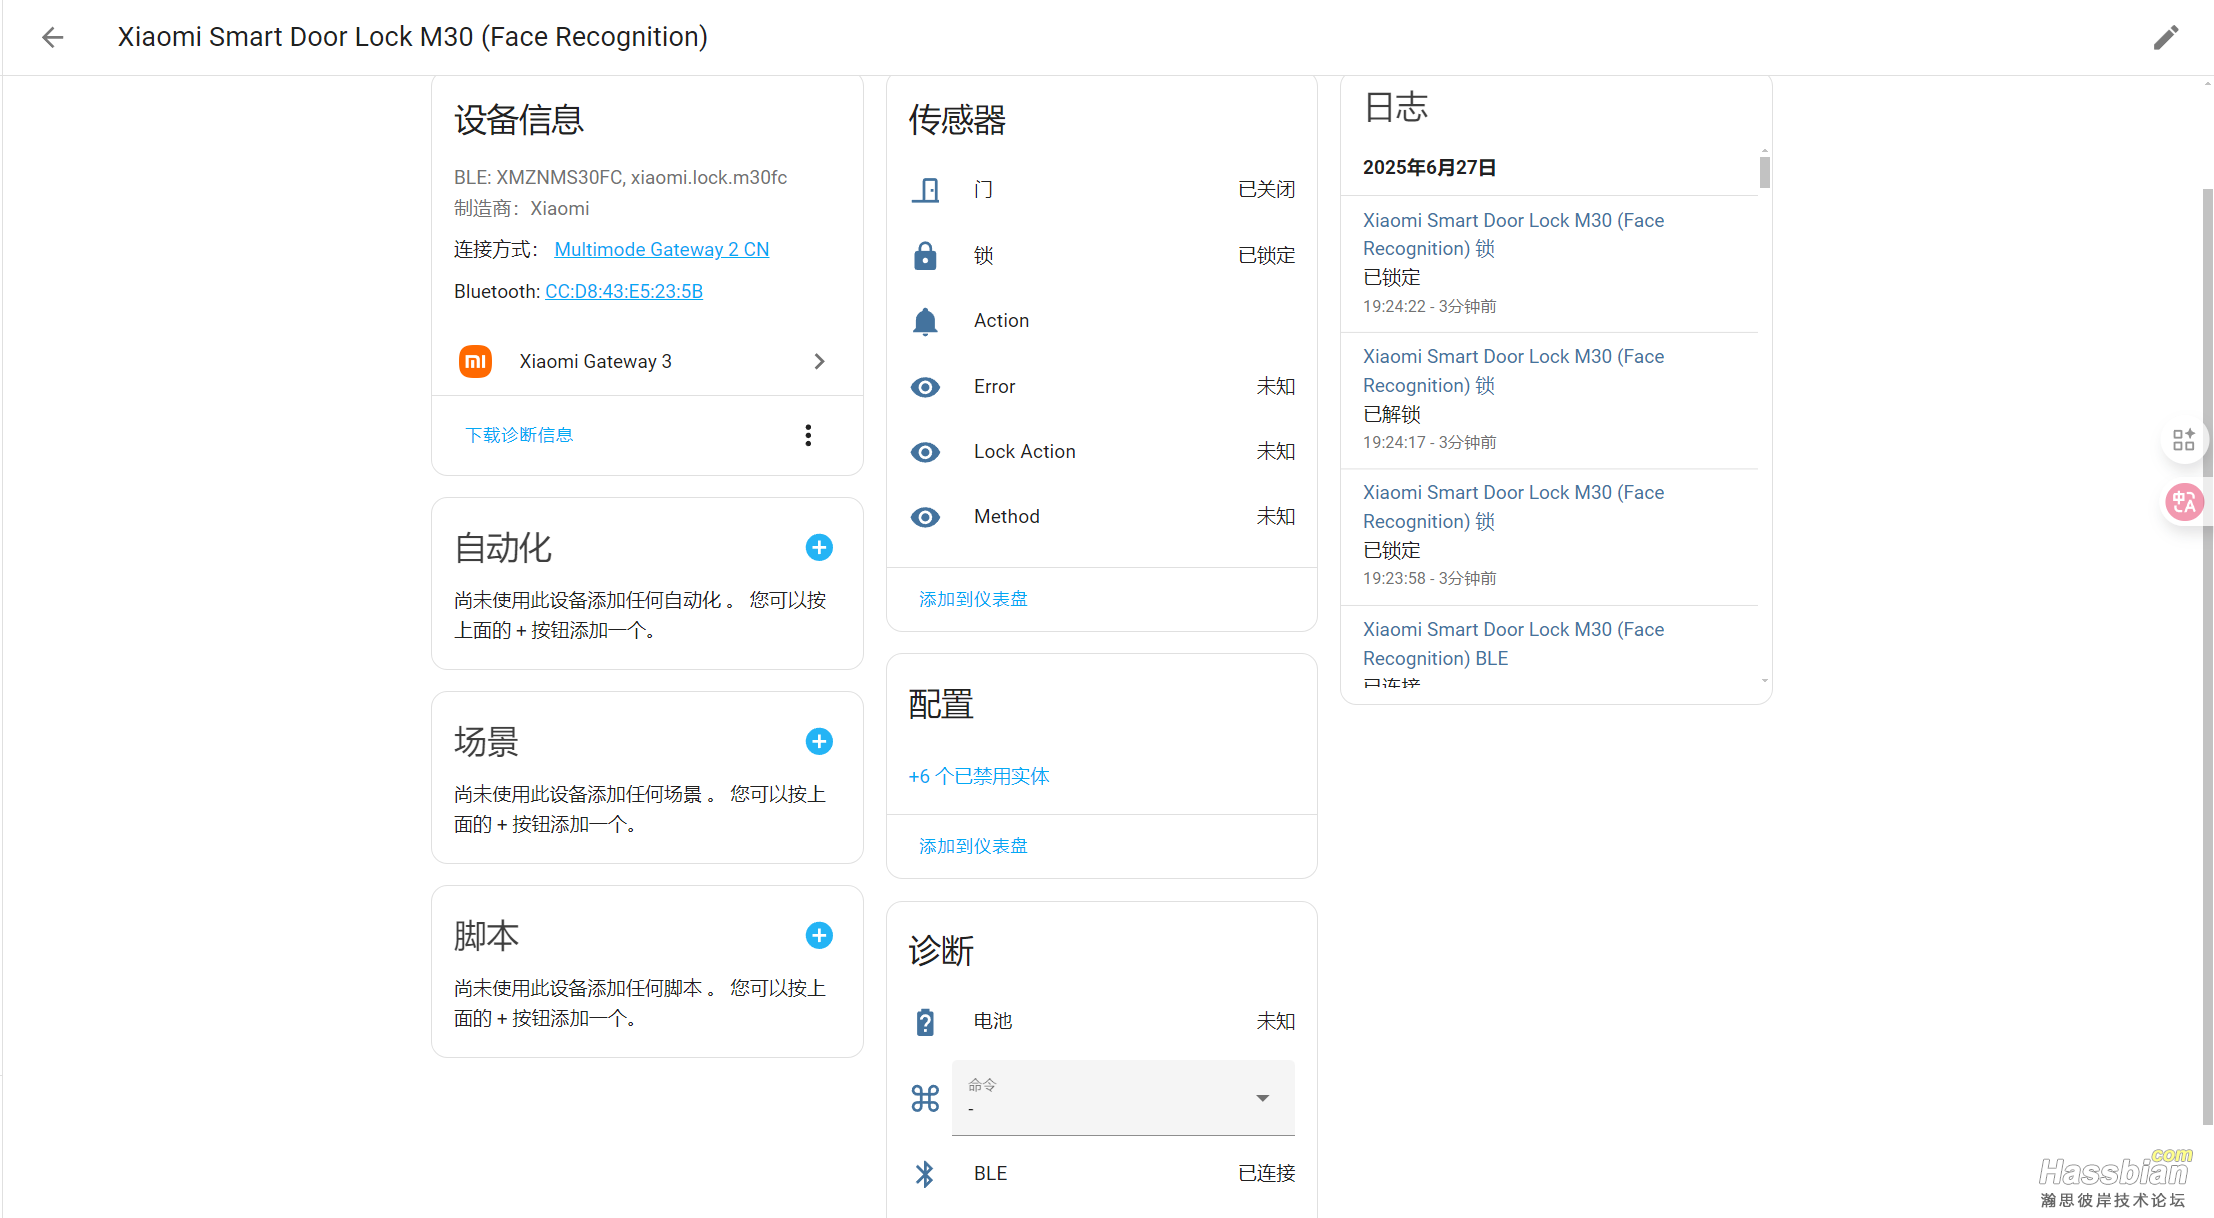Click the Bluetooth icon beside BLE

point(925,1174)
